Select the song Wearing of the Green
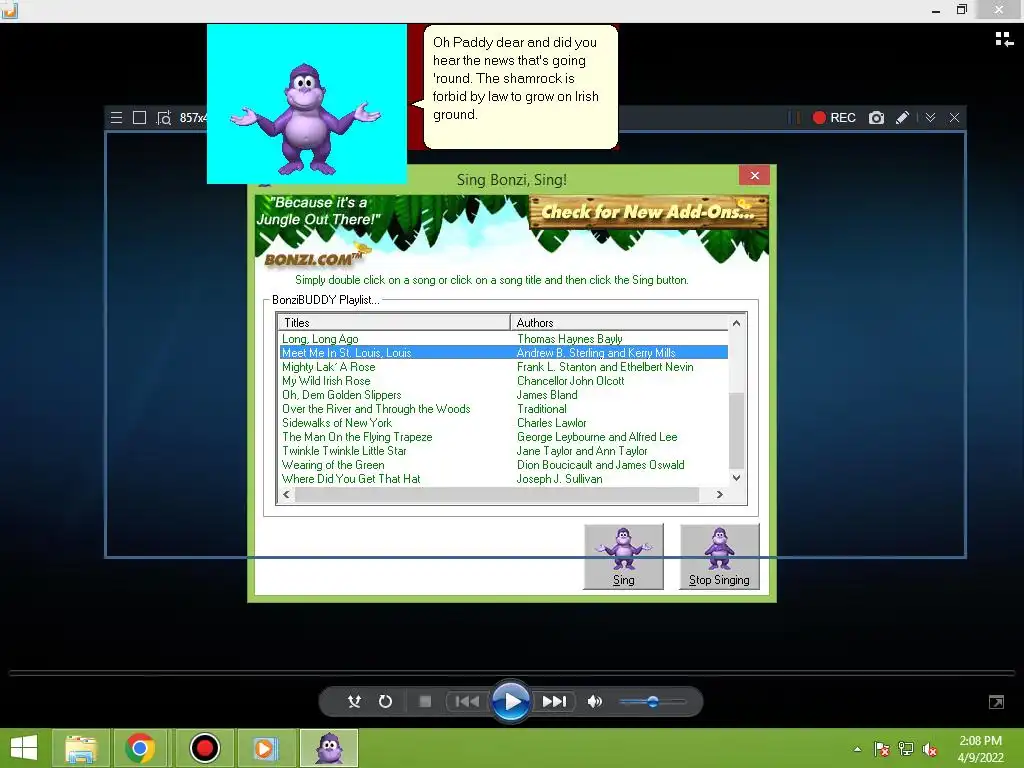The image size is (1024, 768). point(333,465)
